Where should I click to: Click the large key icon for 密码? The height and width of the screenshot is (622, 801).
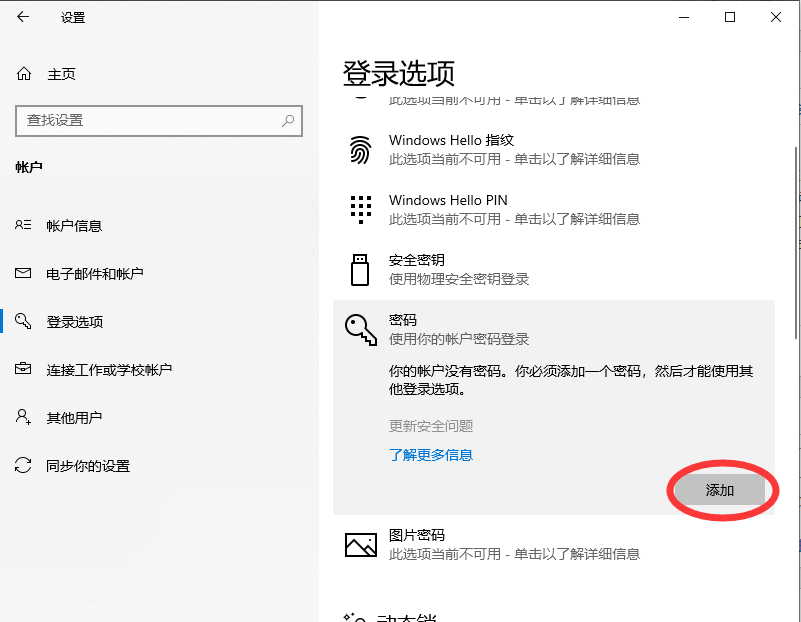pyautogui.click(x=361, y=330)
